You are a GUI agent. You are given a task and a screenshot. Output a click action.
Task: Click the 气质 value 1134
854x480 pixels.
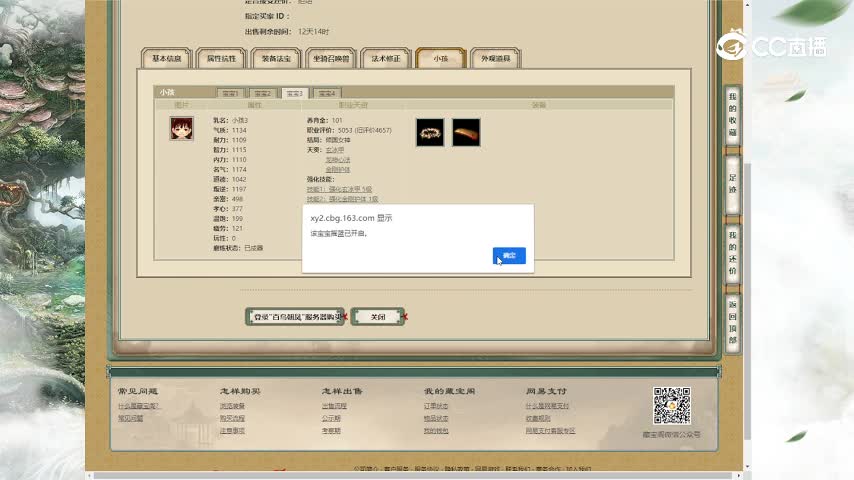pyautogui.click(x=239, y=130)
